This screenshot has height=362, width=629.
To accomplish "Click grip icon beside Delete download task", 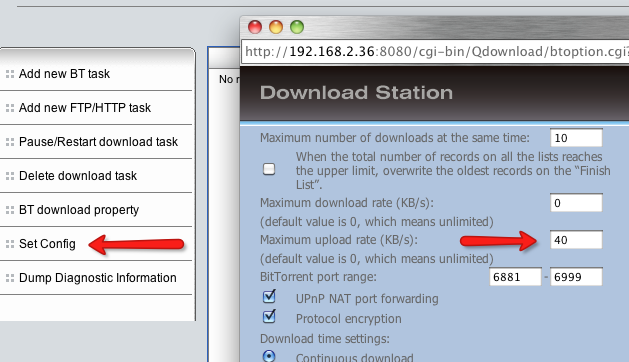I will click(x=10, y=176).
